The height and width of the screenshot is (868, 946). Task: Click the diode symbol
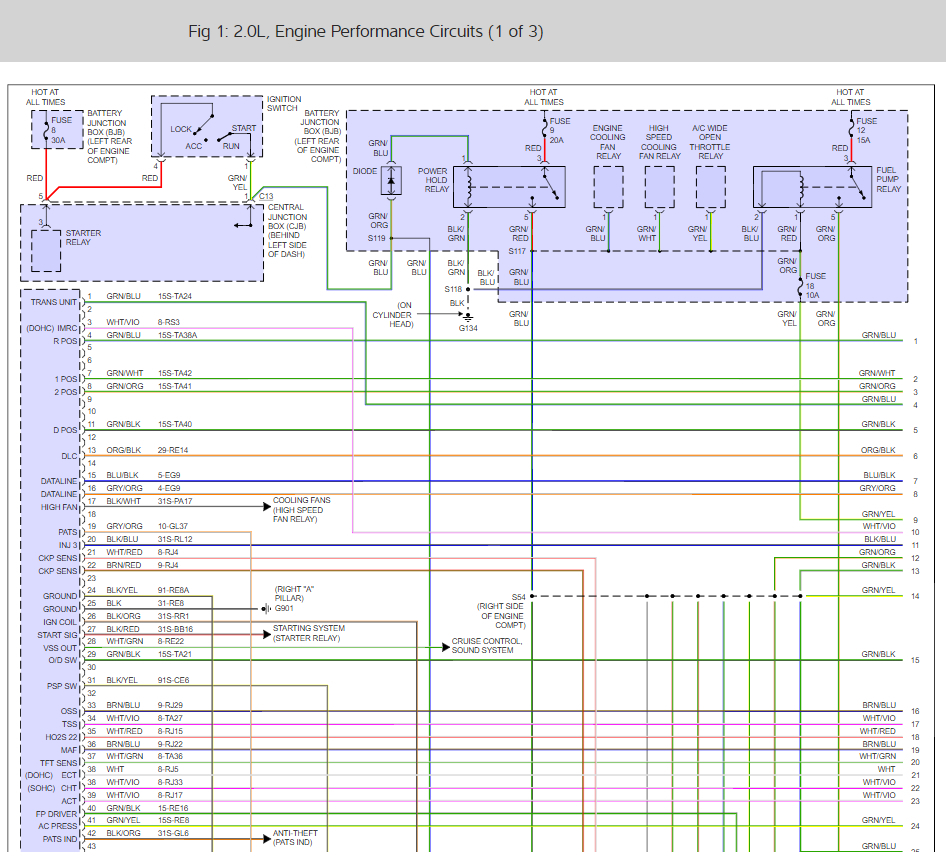coord(392,181)
